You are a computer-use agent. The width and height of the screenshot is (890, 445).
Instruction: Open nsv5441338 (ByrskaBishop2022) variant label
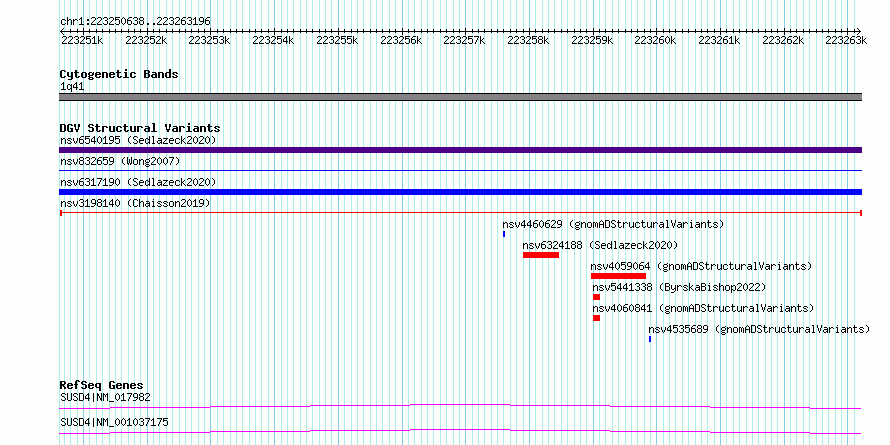click(x=679, y=287)
